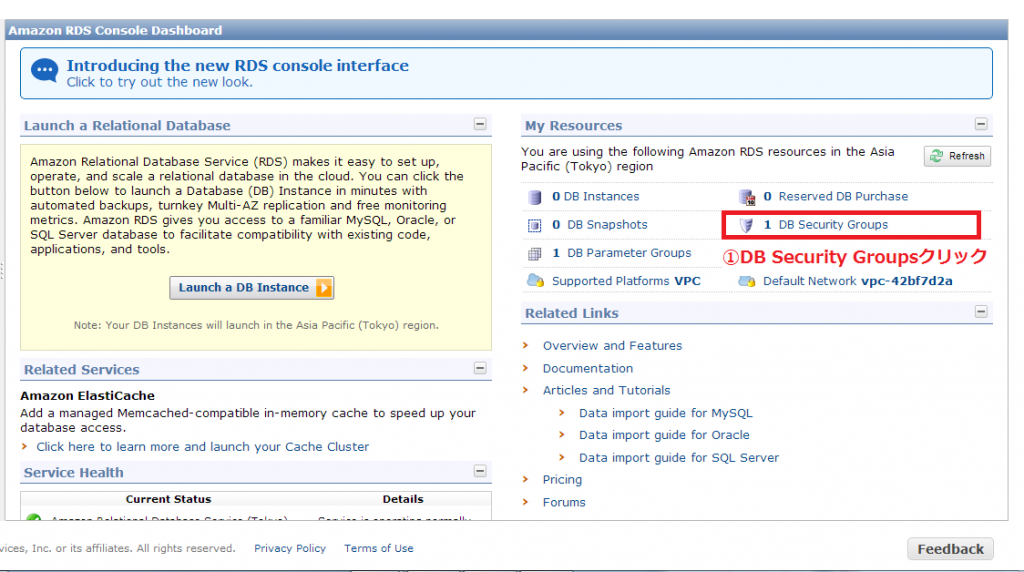Try the new RDS console interface link
1024x572 pixels.
point(238,66)
